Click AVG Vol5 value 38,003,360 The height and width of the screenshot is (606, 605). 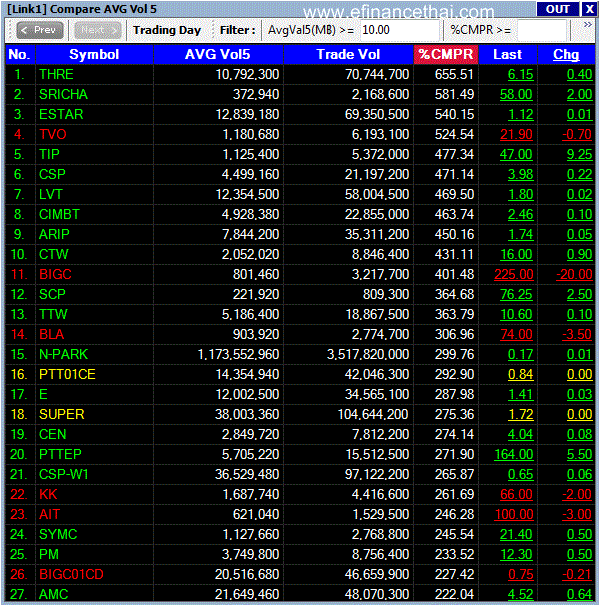247,414
